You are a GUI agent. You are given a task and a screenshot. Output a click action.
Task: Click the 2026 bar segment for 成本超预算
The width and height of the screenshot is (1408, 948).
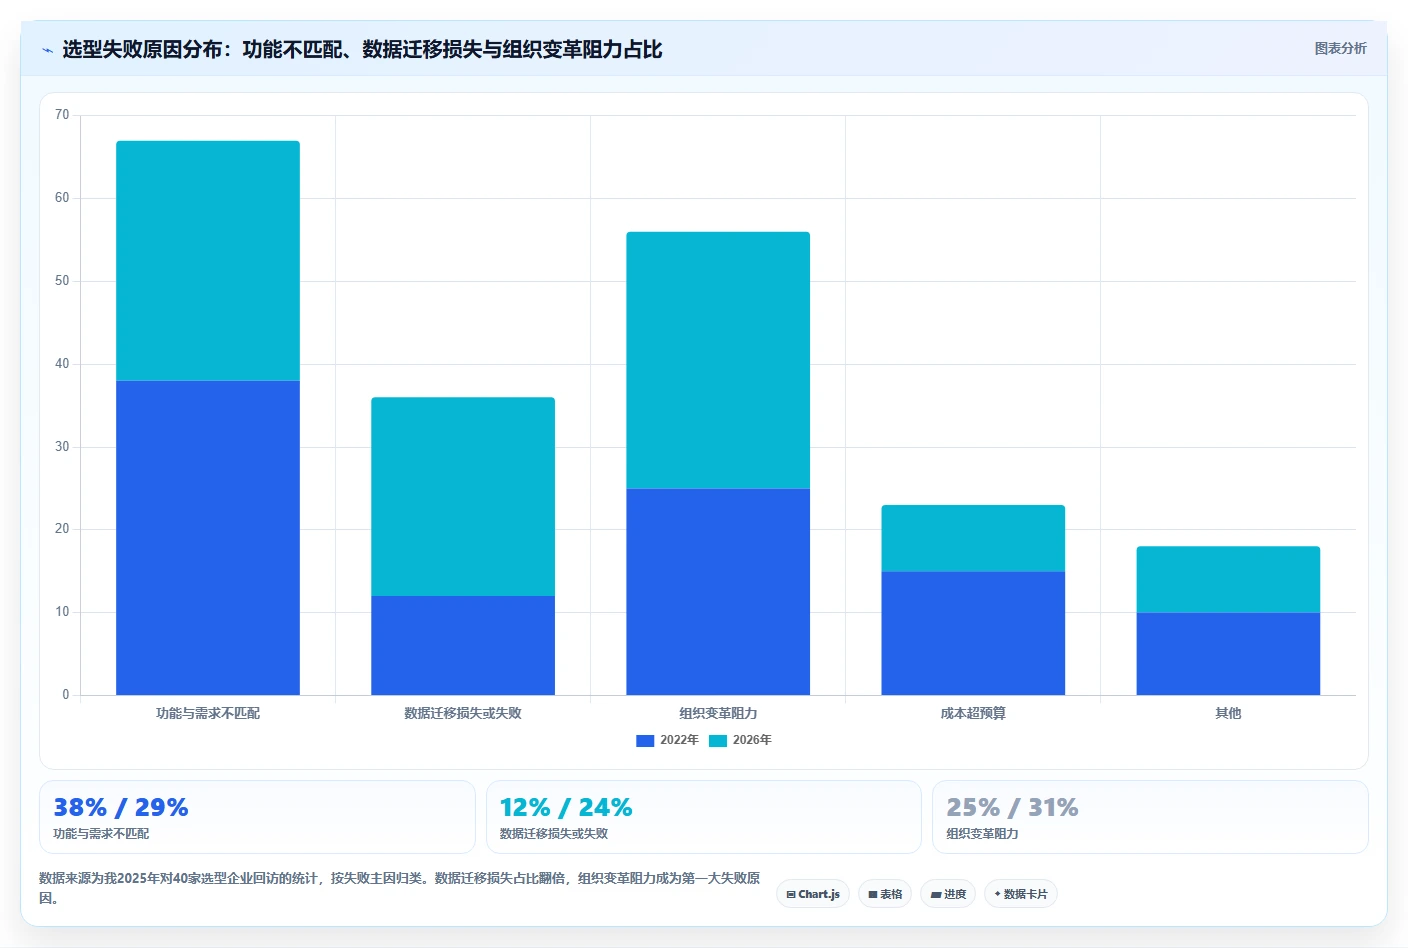[973, 538]
